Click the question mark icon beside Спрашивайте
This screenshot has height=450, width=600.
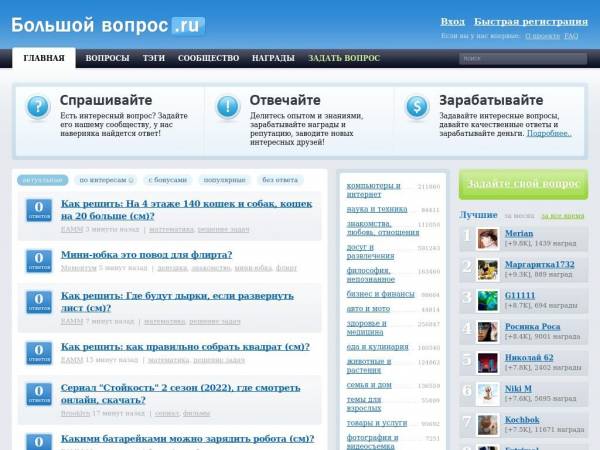(x=38, y=107)
